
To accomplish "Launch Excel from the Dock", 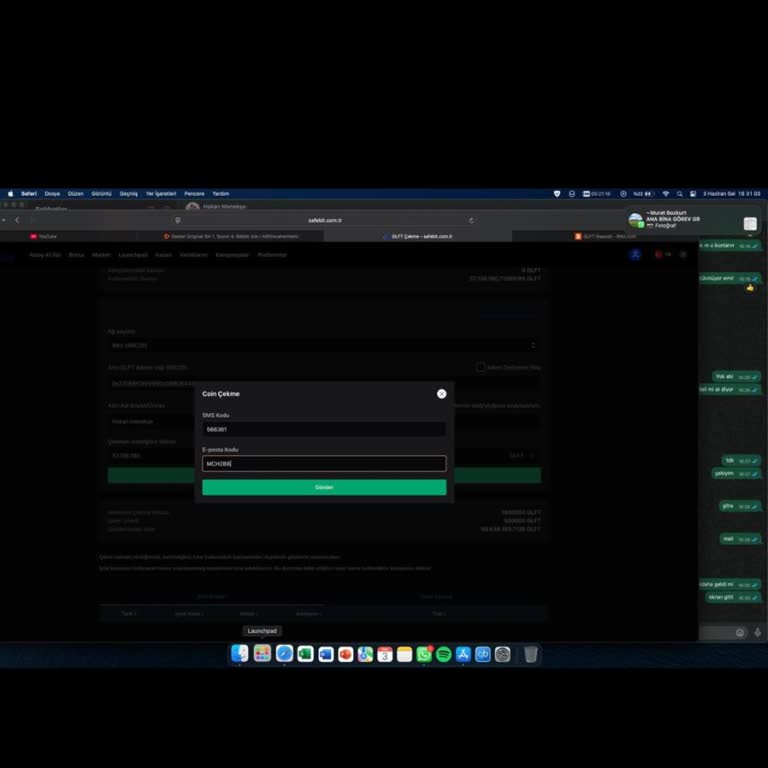I will (x=306, y=654).
